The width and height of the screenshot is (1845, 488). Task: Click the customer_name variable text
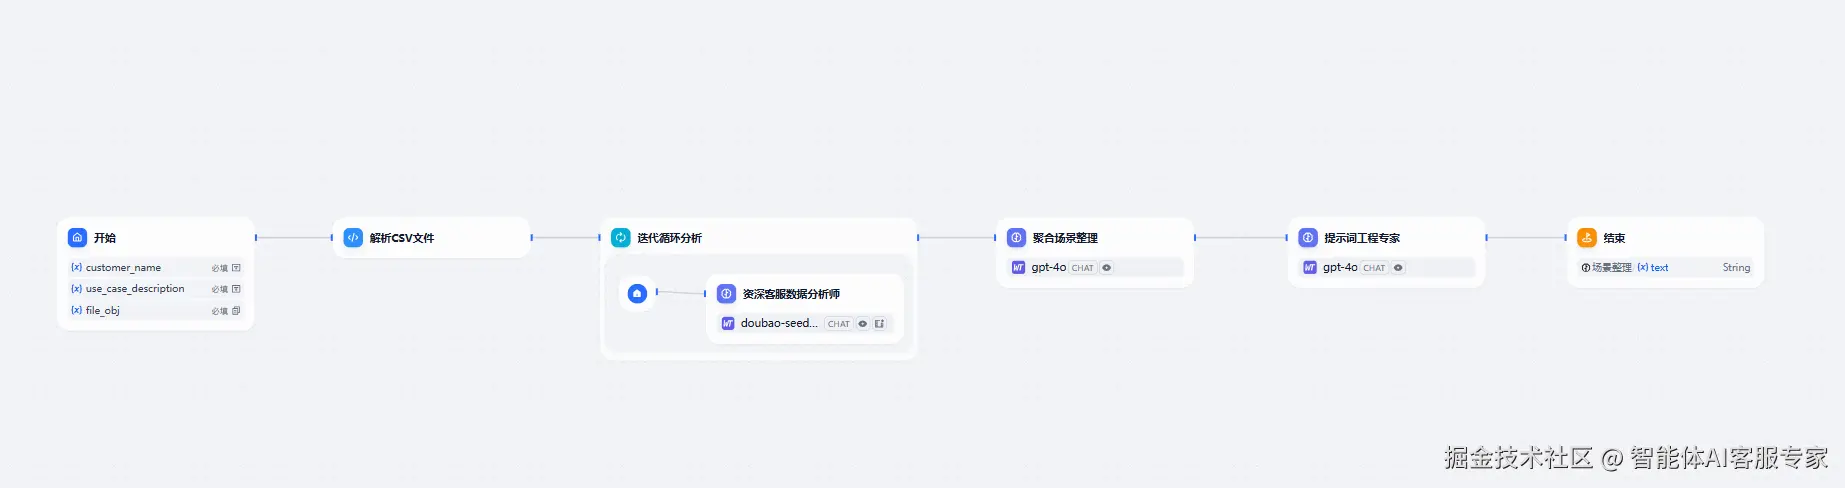click(x=123, y=268)
